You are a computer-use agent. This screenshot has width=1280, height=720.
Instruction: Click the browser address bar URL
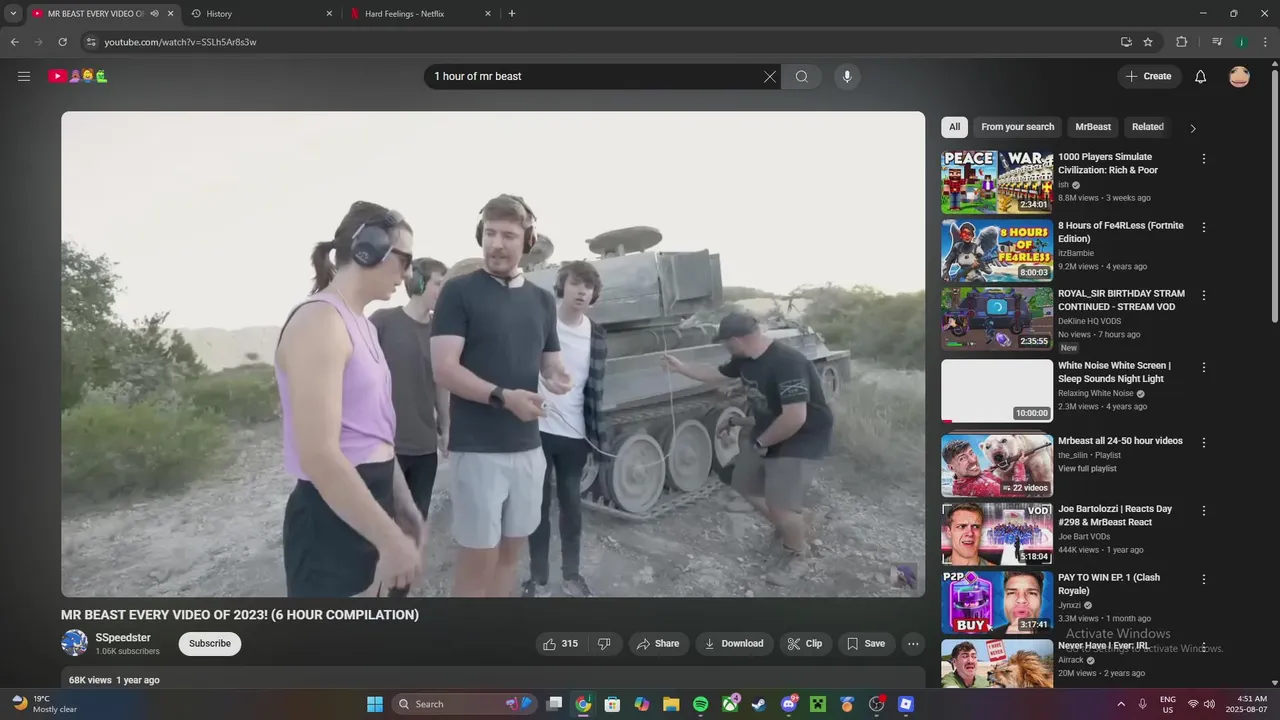pyautogui.click(x=181, y=42)
